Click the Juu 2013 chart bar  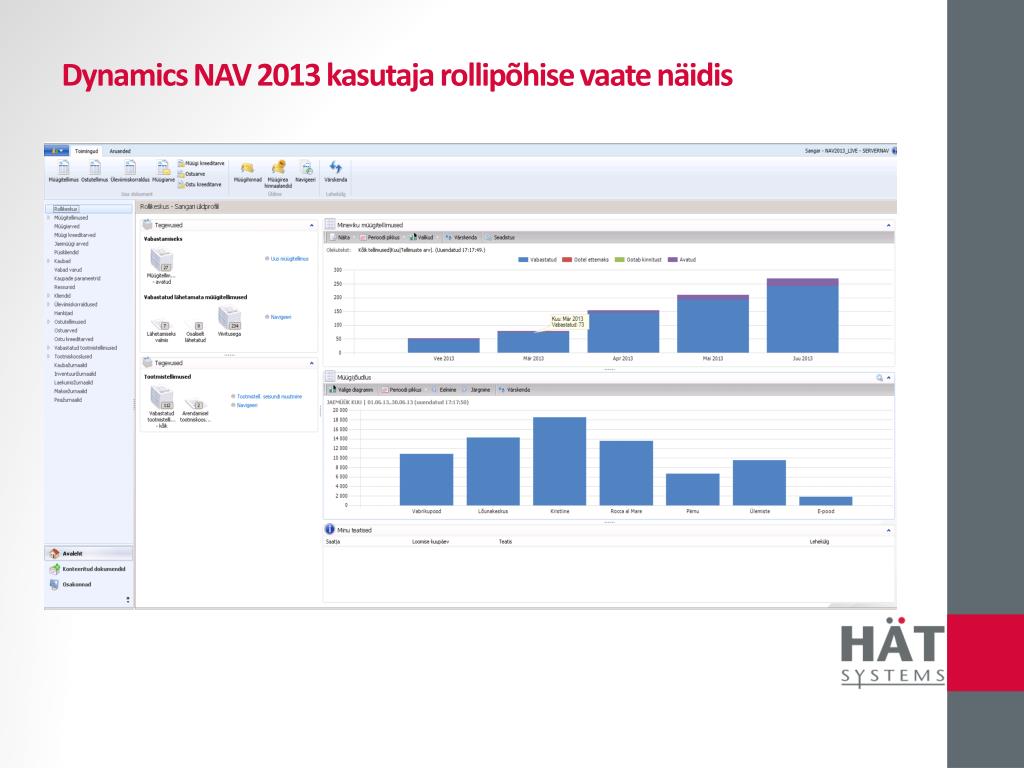tap(803, 315)
